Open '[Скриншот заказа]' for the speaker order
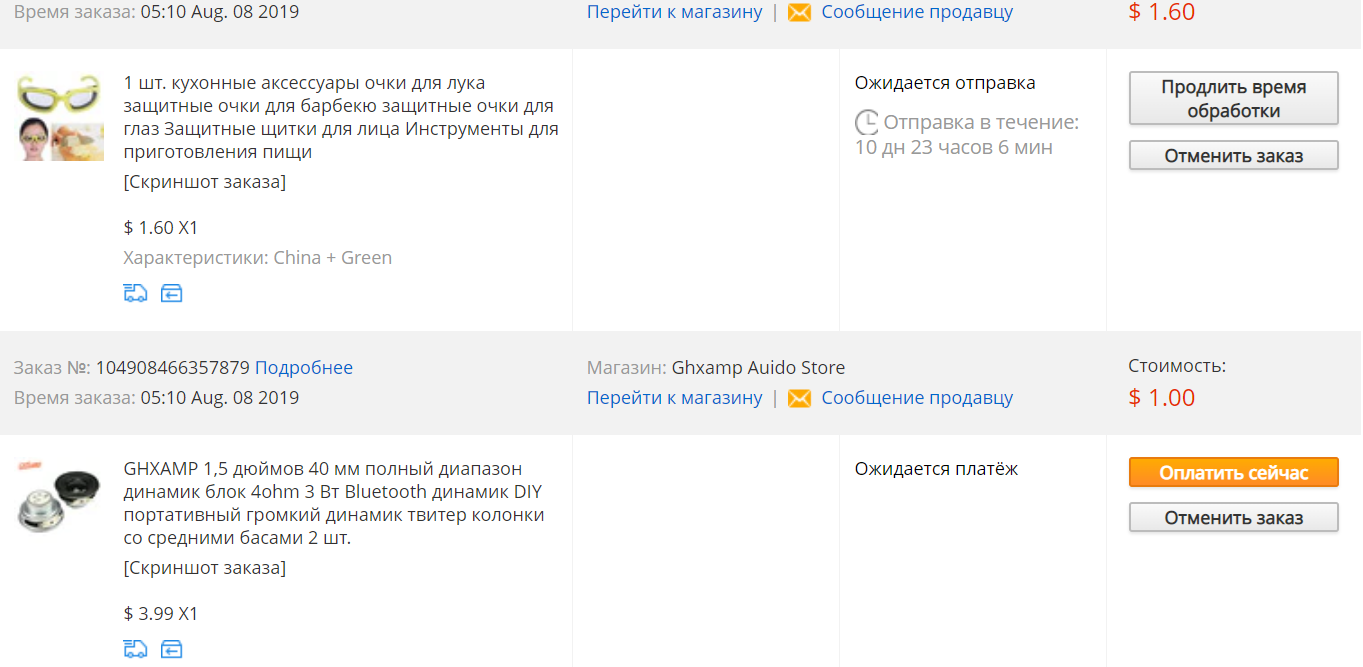This screenshot has height=667, width=1363. [x=205, y=568]
